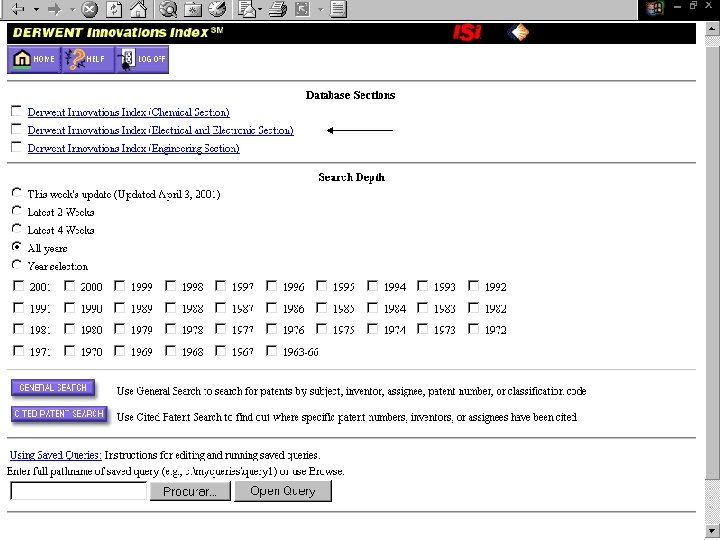
Task: Click the CITED PATENT SEARCH button
Action: tap(59, 414)
